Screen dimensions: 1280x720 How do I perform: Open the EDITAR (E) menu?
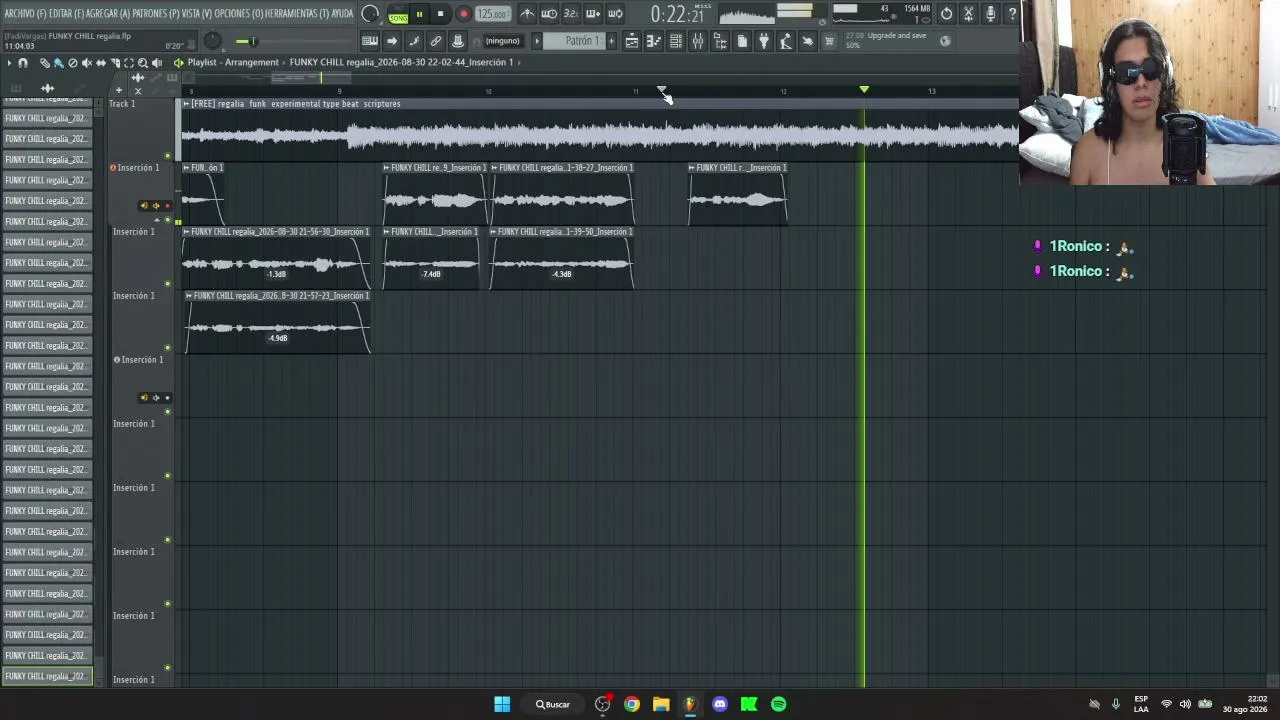[67, 14]
